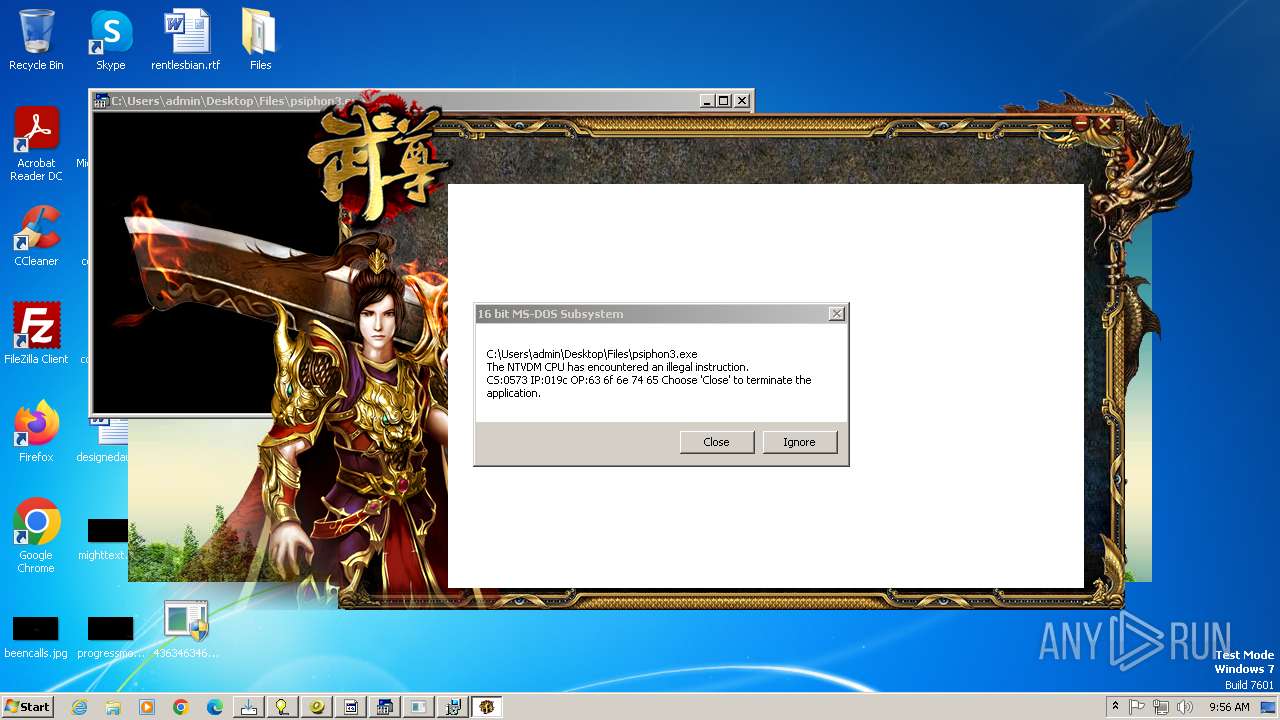Open the volume speaker tray icon
Screen dimensions: 1280x720
point(1184,707)
